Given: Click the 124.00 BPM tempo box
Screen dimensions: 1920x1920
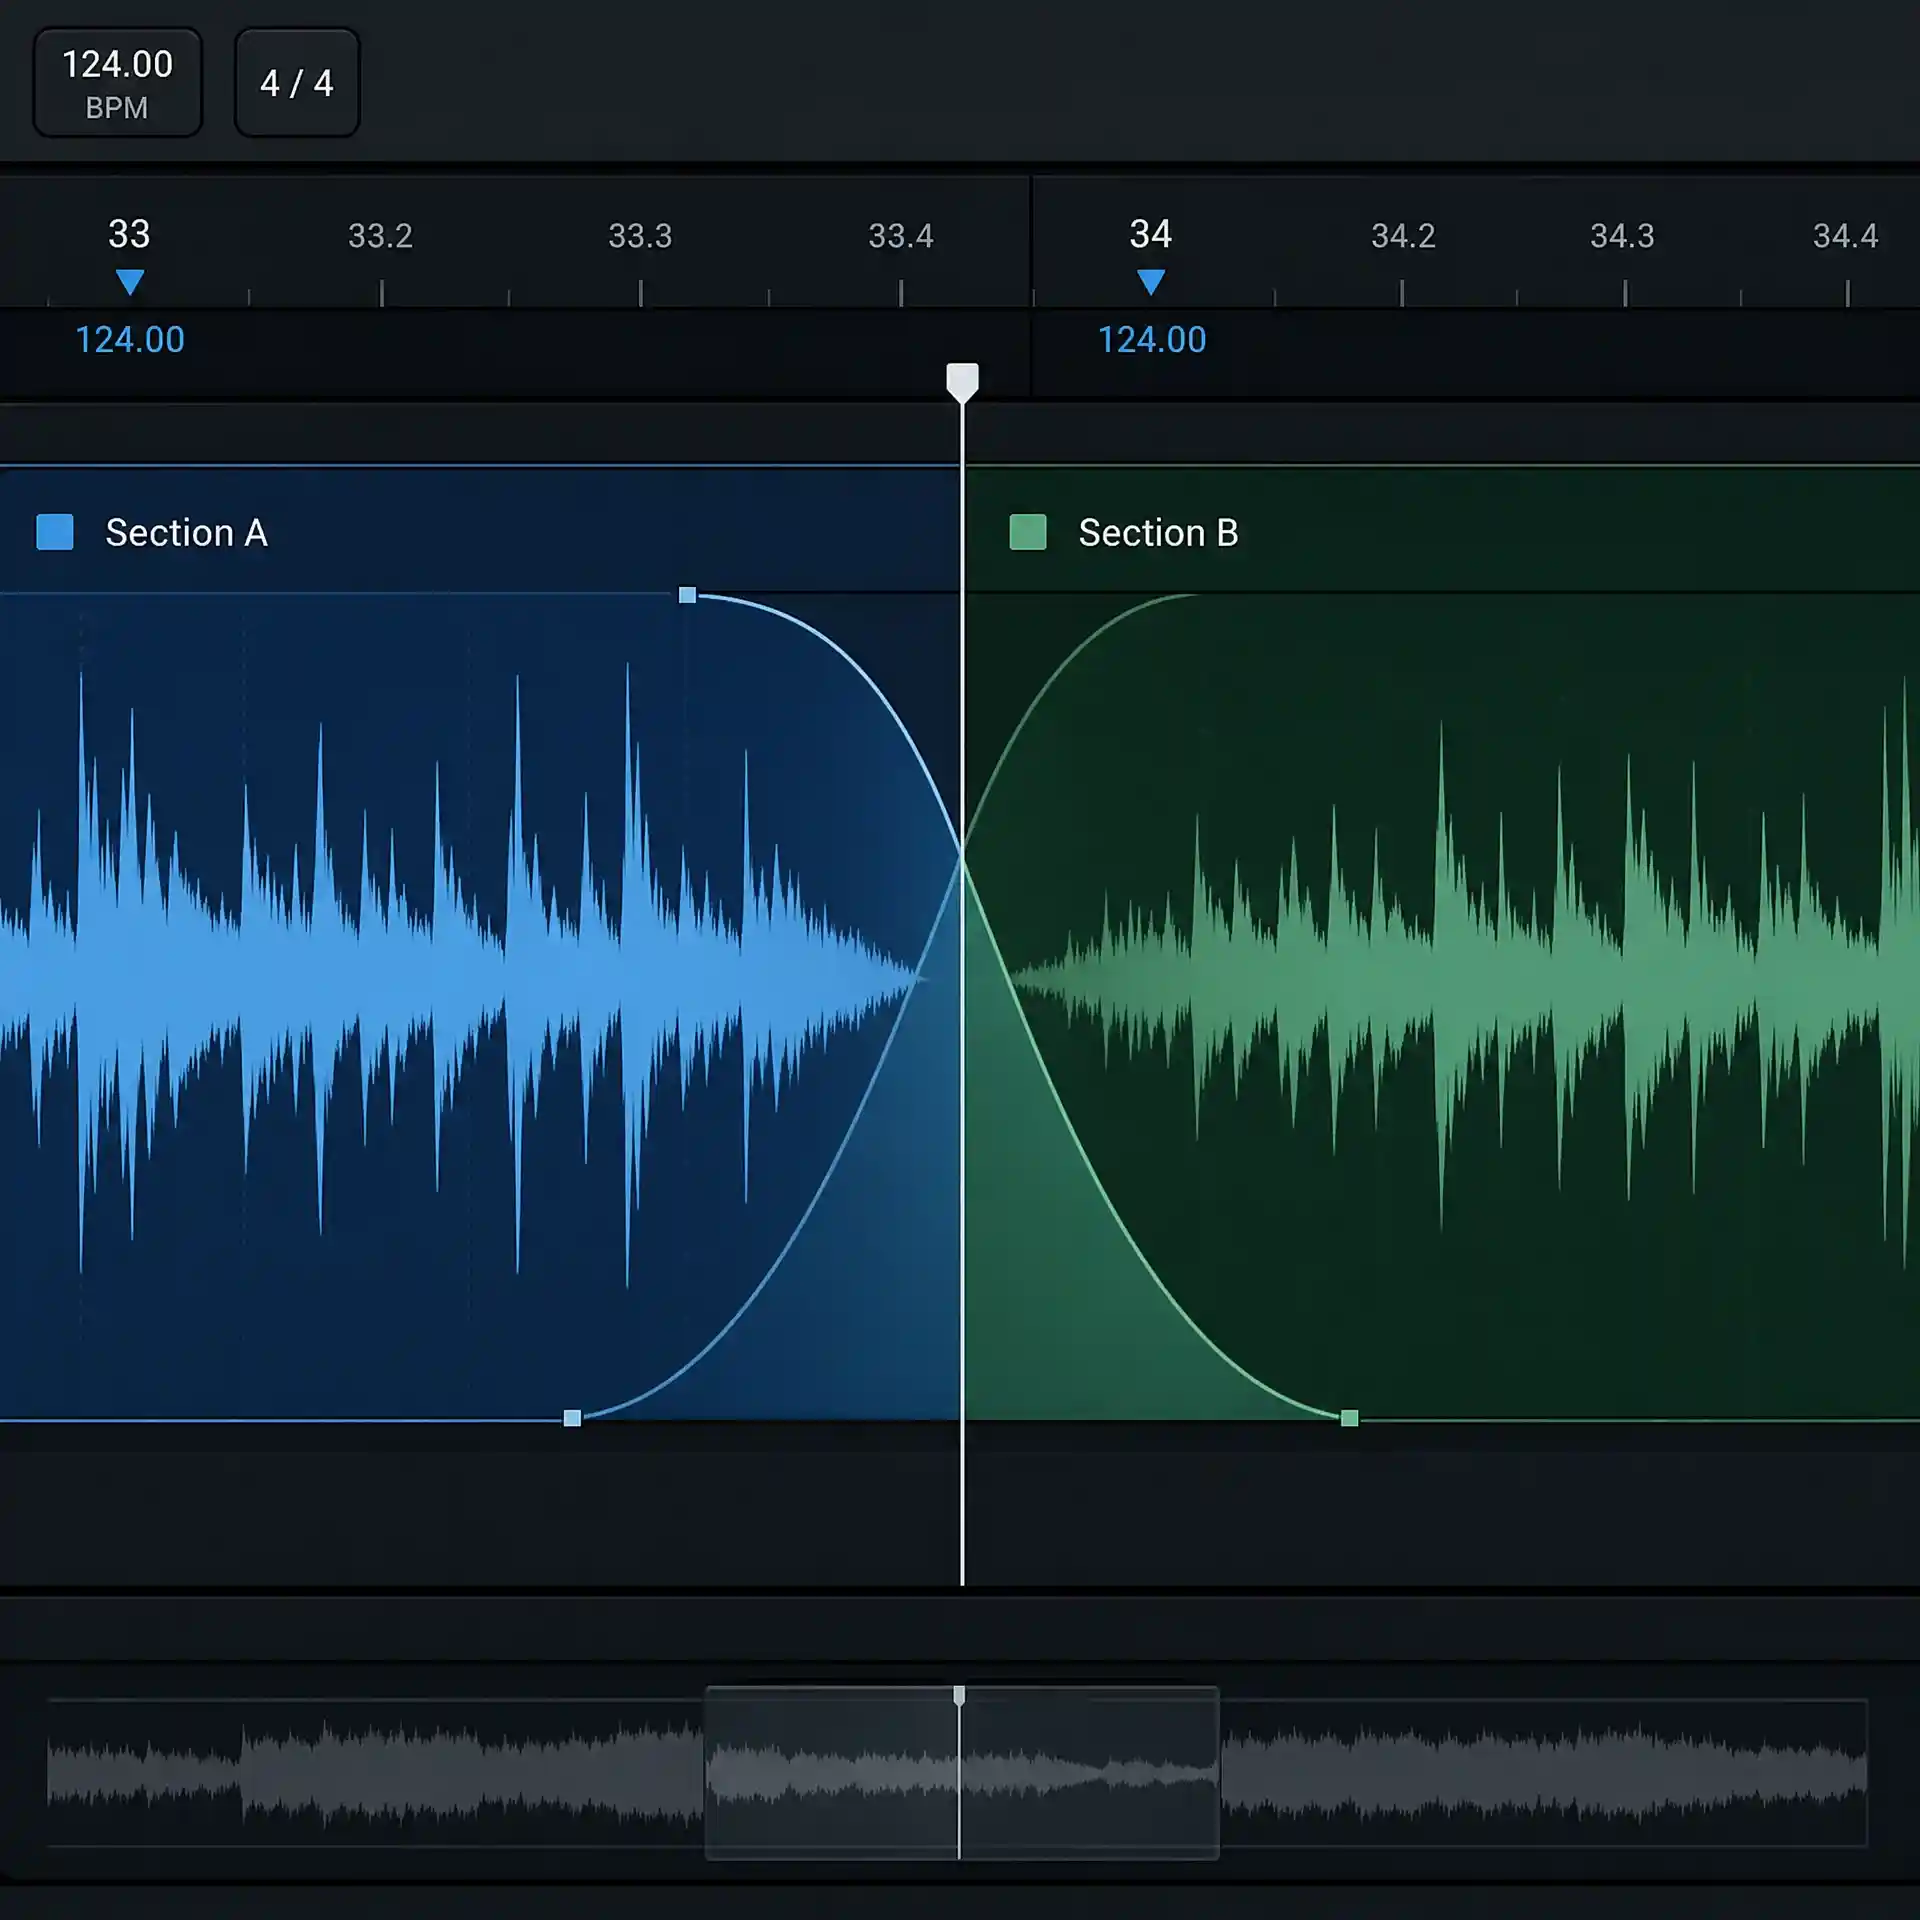Looking at the screenshot, I should pos(118,83).
